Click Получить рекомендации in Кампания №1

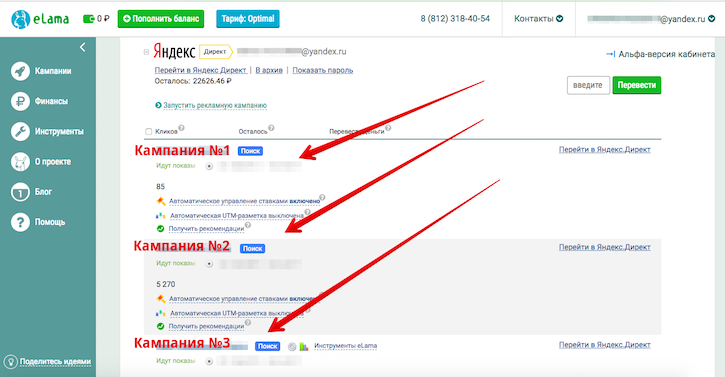206,229
